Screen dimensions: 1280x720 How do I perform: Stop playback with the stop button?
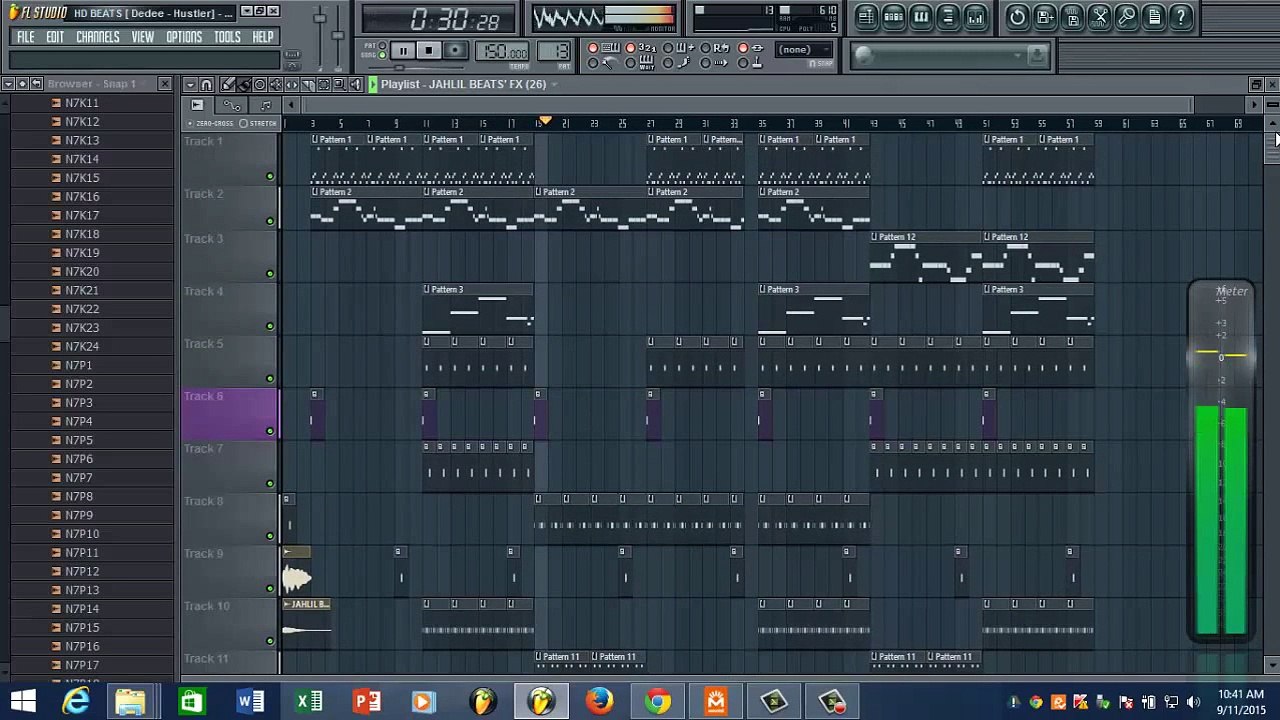coord(428,51)
